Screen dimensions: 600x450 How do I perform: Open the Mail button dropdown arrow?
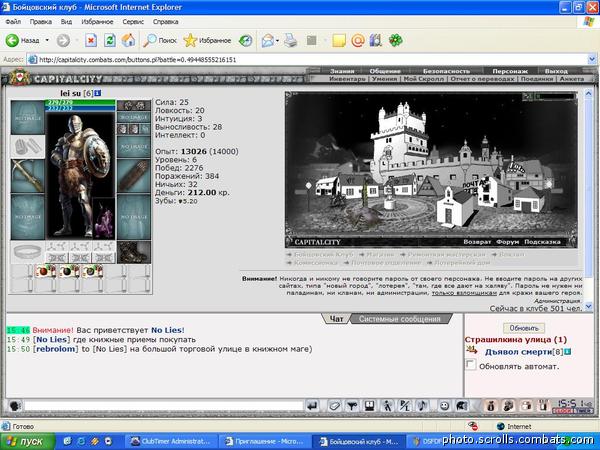(277, 40)
